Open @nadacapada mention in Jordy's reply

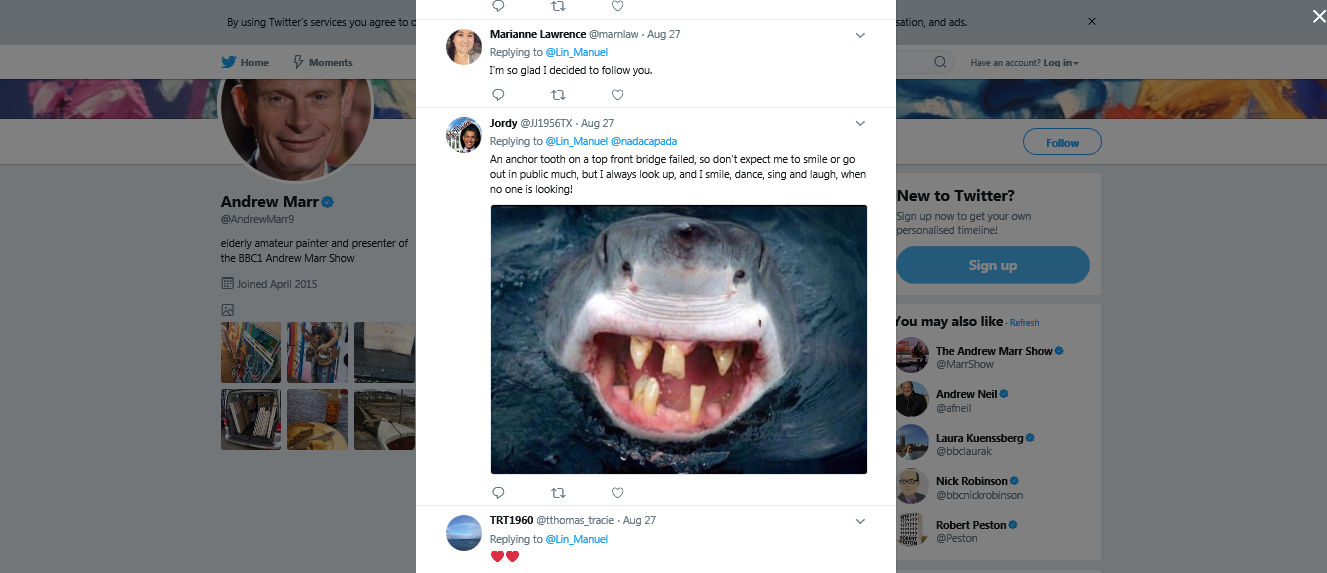[x=644, y=141]
